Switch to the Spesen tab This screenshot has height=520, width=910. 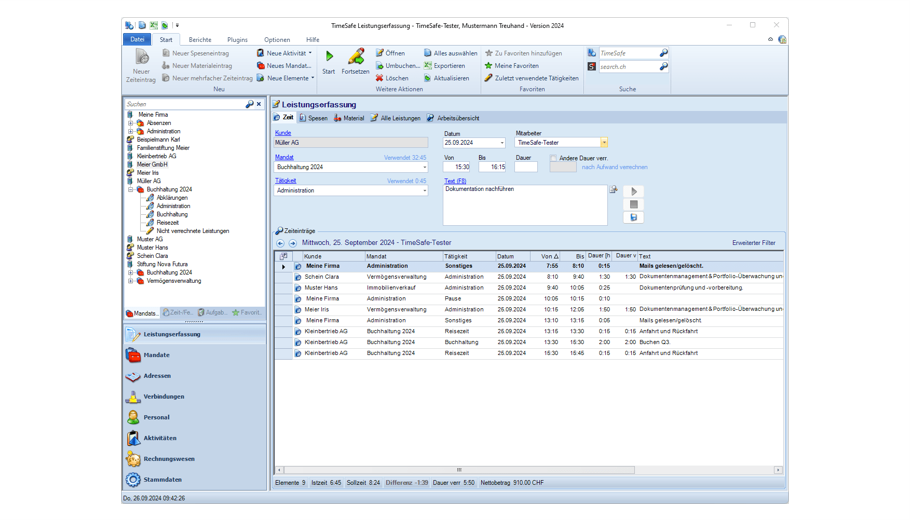click(314, 118)
